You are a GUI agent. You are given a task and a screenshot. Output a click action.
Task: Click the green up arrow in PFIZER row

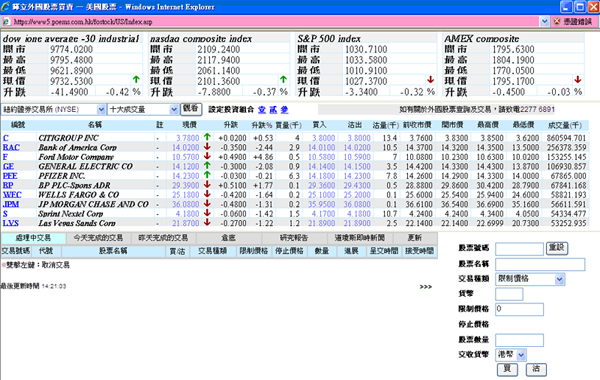(207, 175)
